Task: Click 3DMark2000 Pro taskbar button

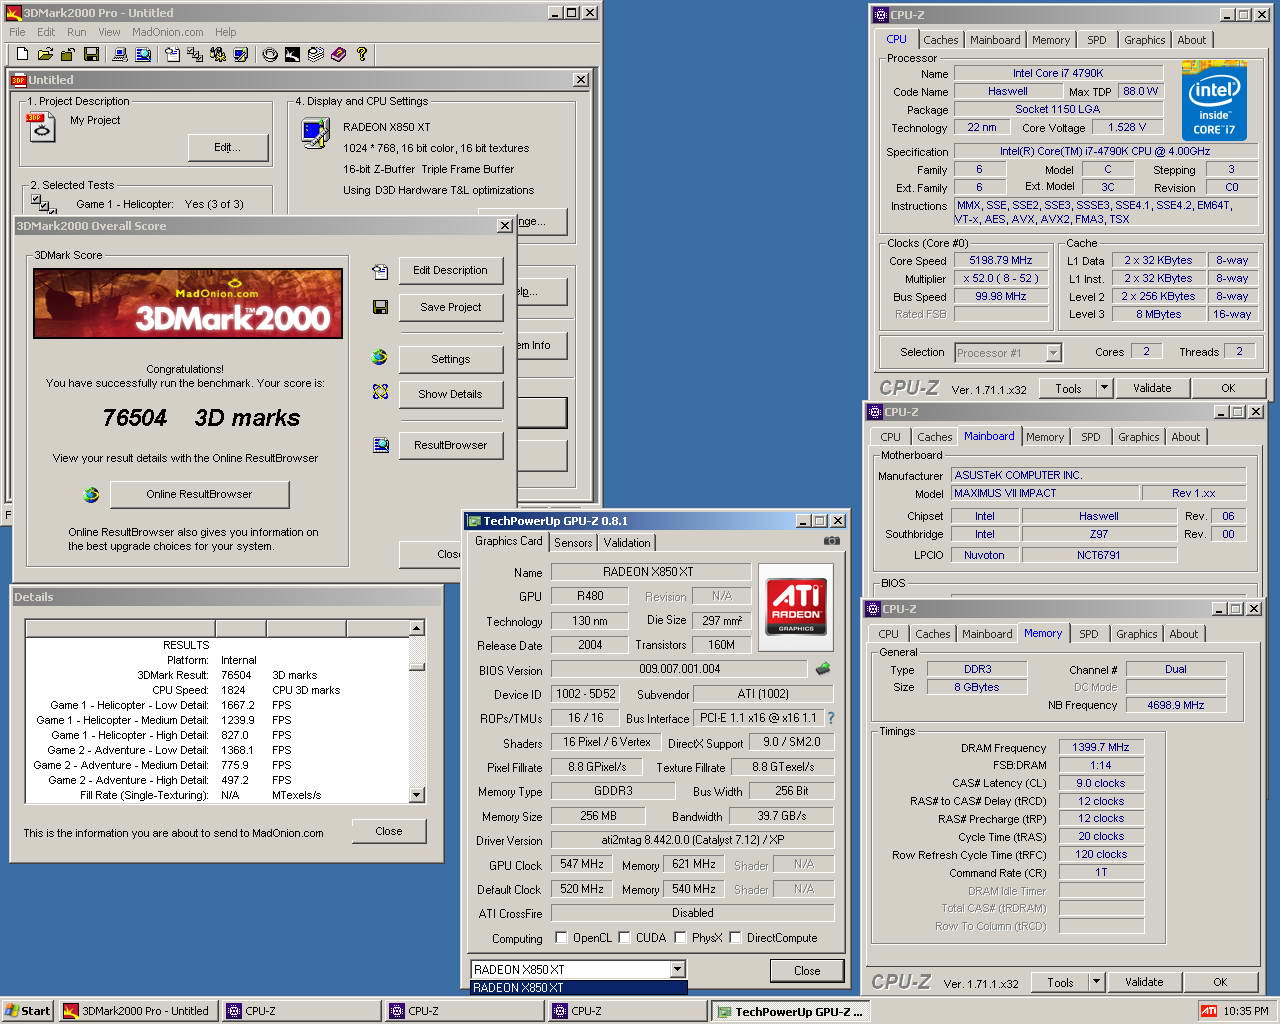Action: [x=138, y=1011]
